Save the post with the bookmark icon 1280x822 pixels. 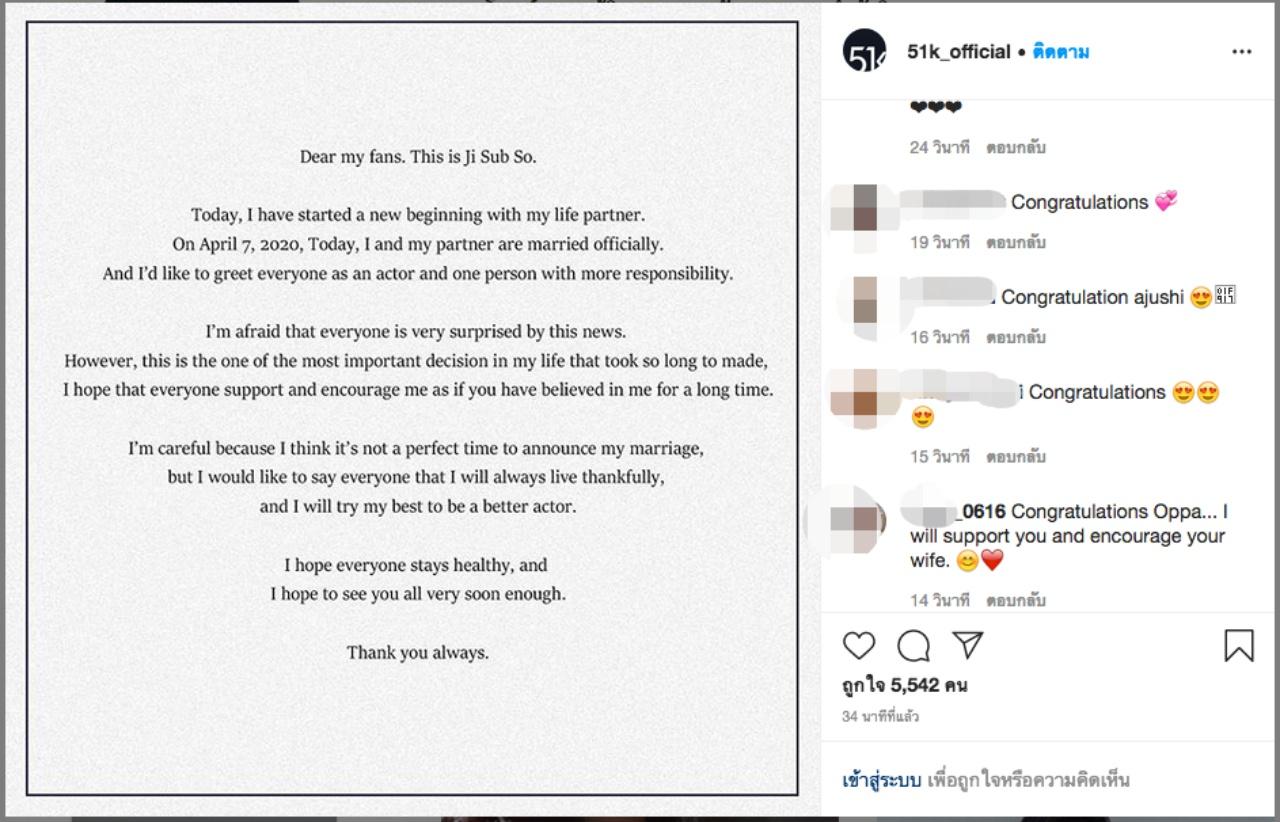pos(1239,646)
